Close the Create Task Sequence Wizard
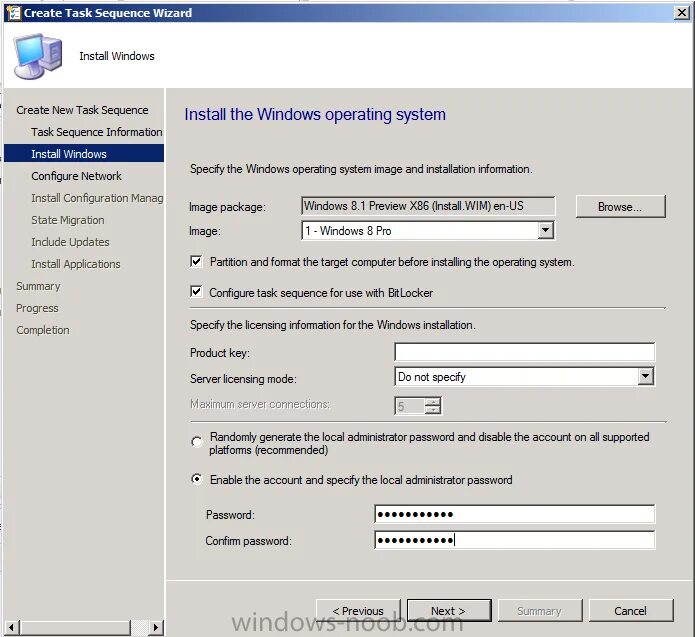 tap(681, 13)
